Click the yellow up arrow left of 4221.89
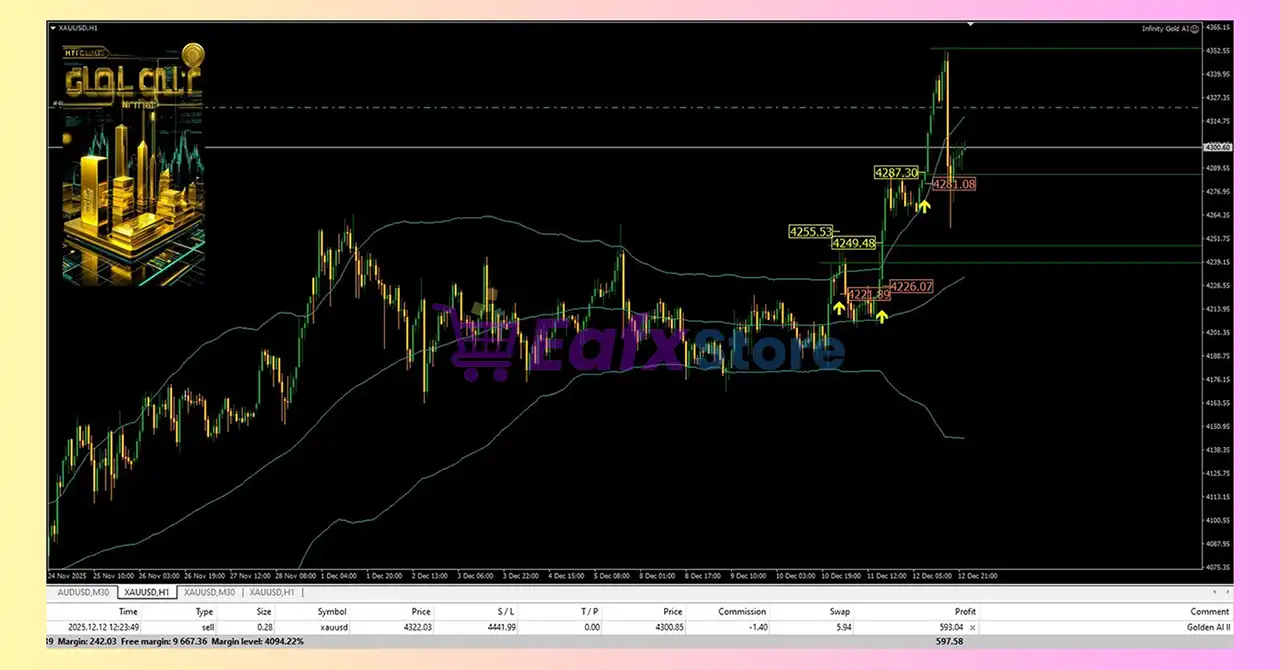The image size is (1280, 670). coord(838,307)
